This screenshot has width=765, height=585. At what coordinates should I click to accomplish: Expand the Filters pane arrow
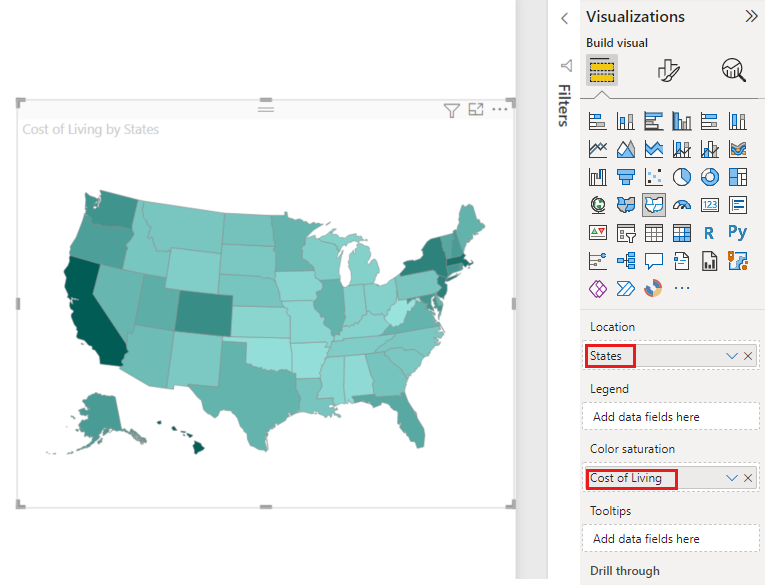[565, 19]
